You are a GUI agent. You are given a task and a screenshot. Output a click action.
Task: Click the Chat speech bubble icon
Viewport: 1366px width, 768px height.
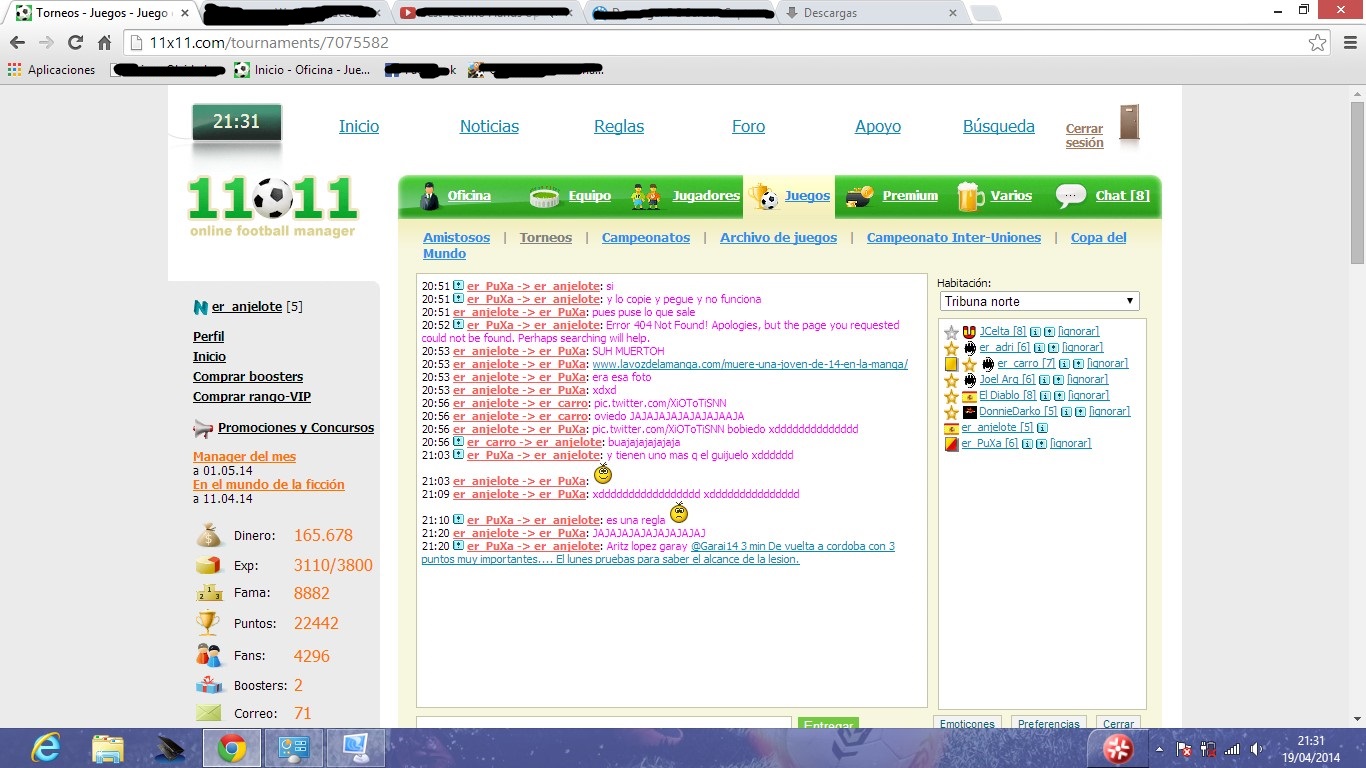(1070, 196)
